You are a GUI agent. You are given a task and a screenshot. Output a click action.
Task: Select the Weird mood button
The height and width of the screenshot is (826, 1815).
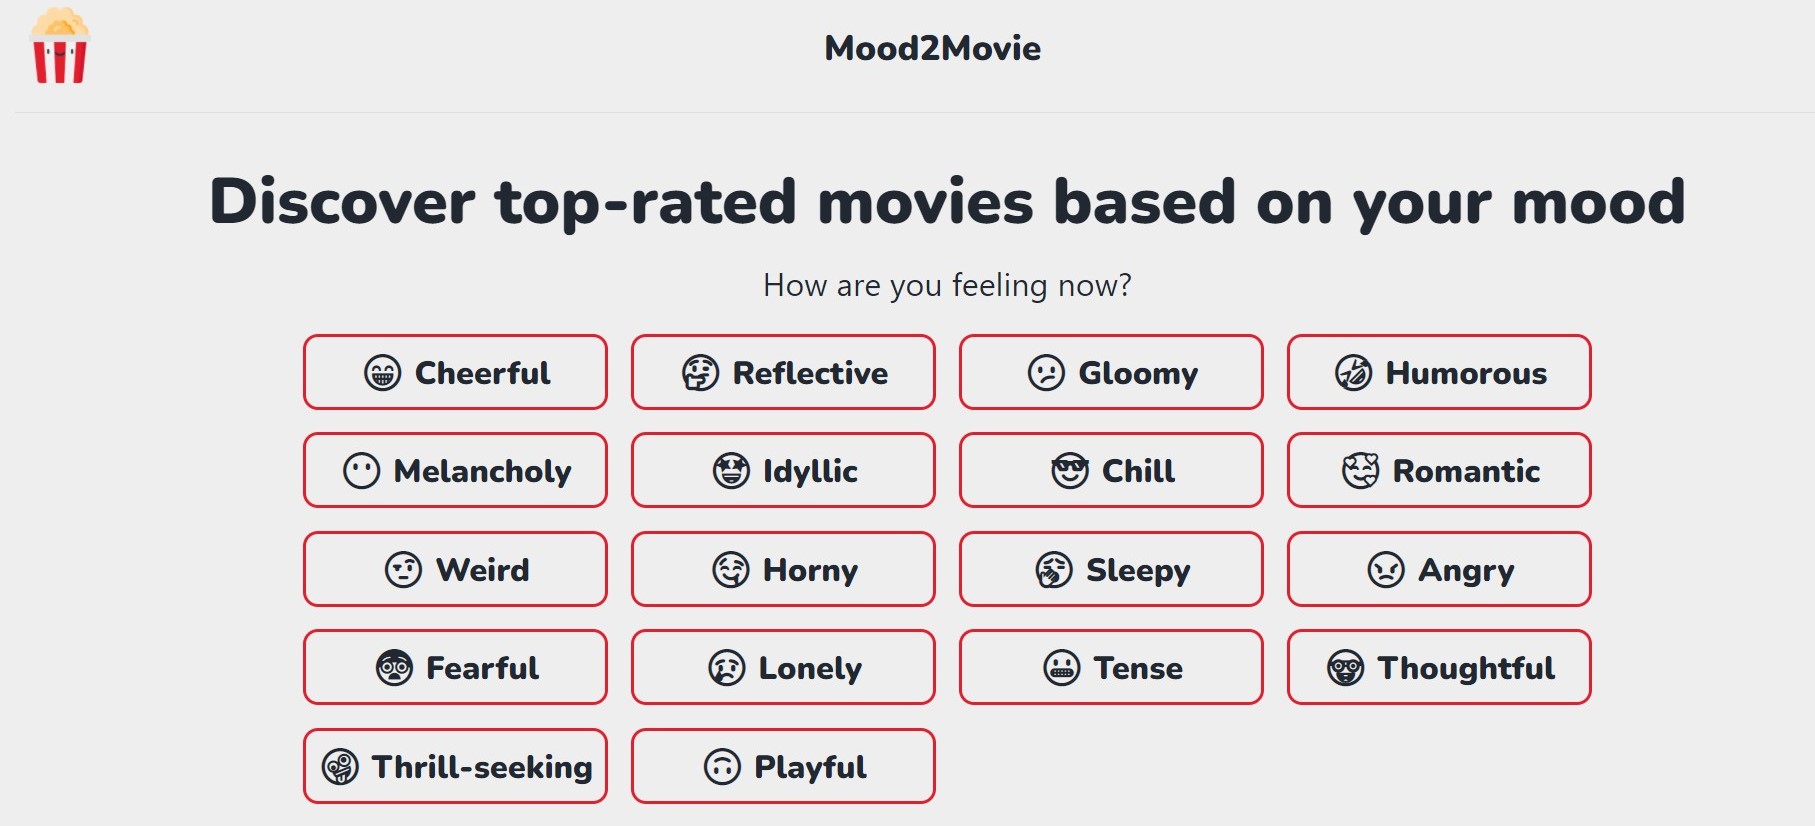pos(455,570)
